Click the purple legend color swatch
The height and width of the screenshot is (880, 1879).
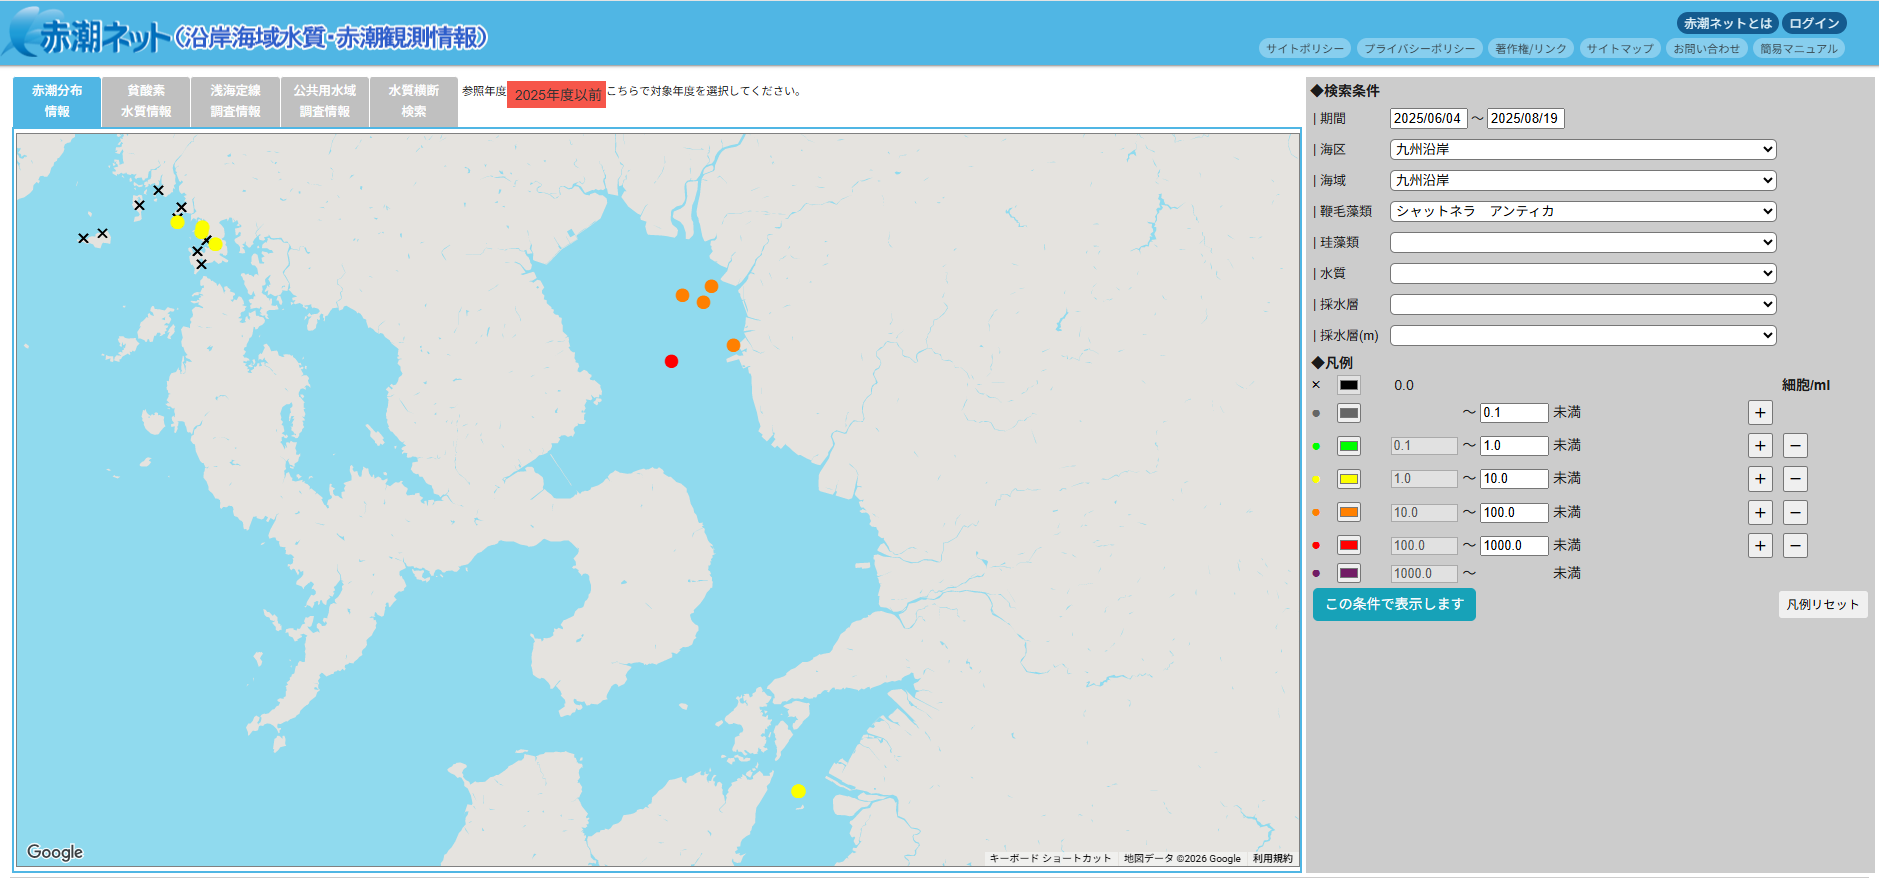coord(1349,573)
